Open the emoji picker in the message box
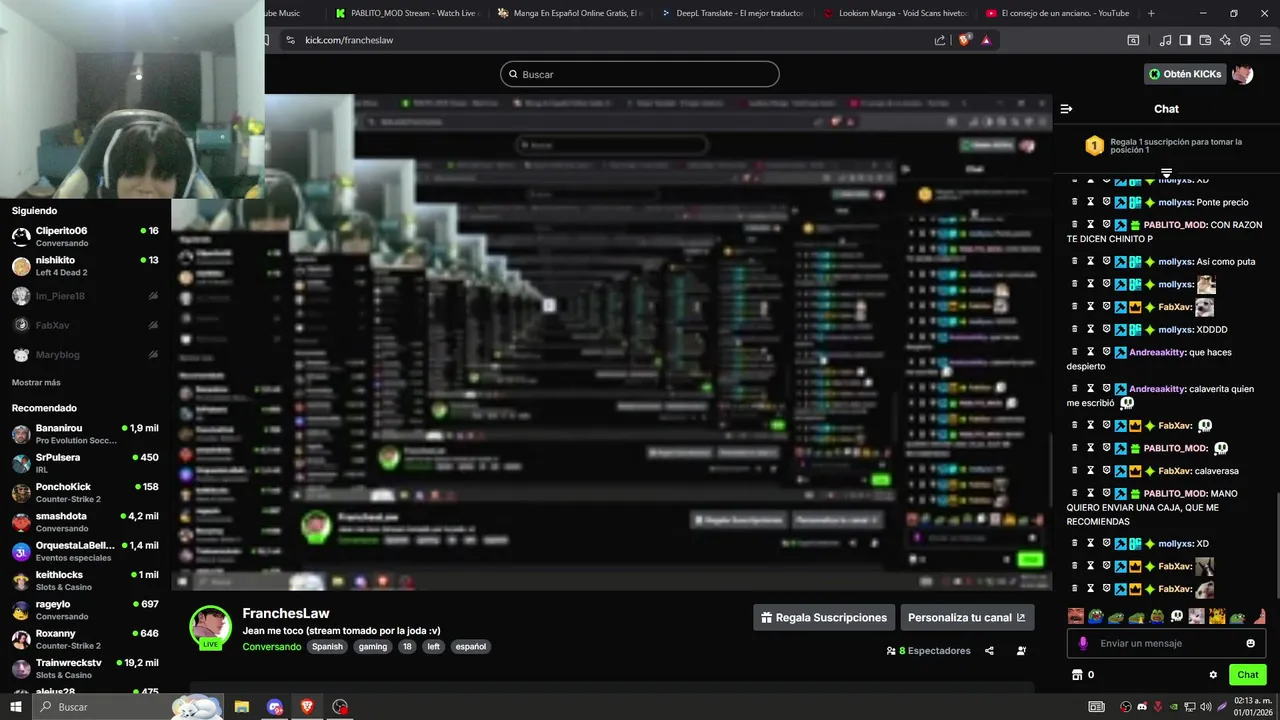The width and height of the screenshot is (1280, 720). coord(1250,643)
